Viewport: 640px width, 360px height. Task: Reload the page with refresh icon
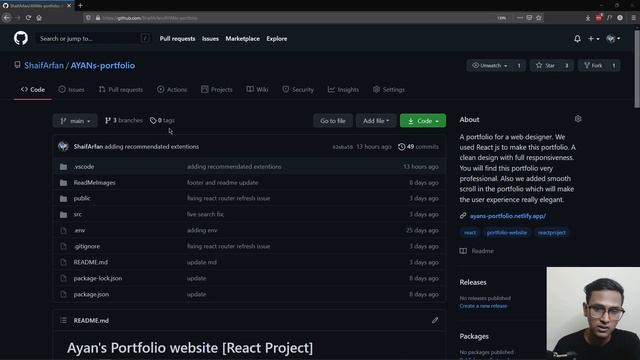tap(28, 18)
